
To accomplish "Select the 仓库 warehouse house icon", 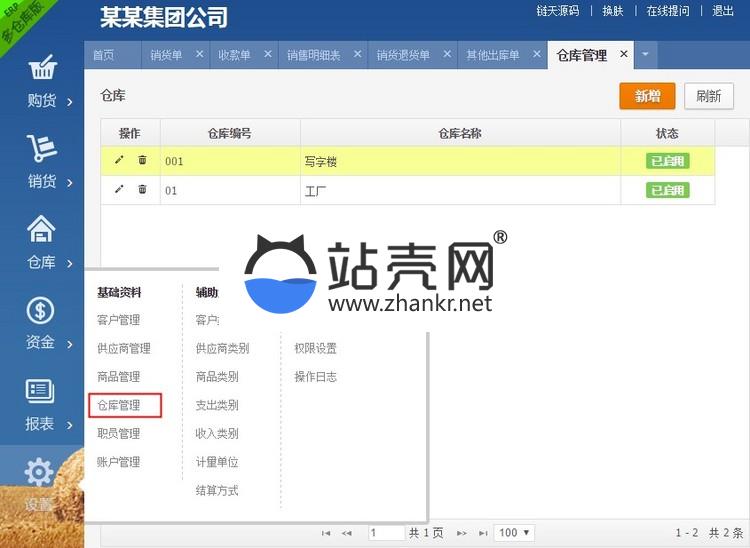I will 41,229.
